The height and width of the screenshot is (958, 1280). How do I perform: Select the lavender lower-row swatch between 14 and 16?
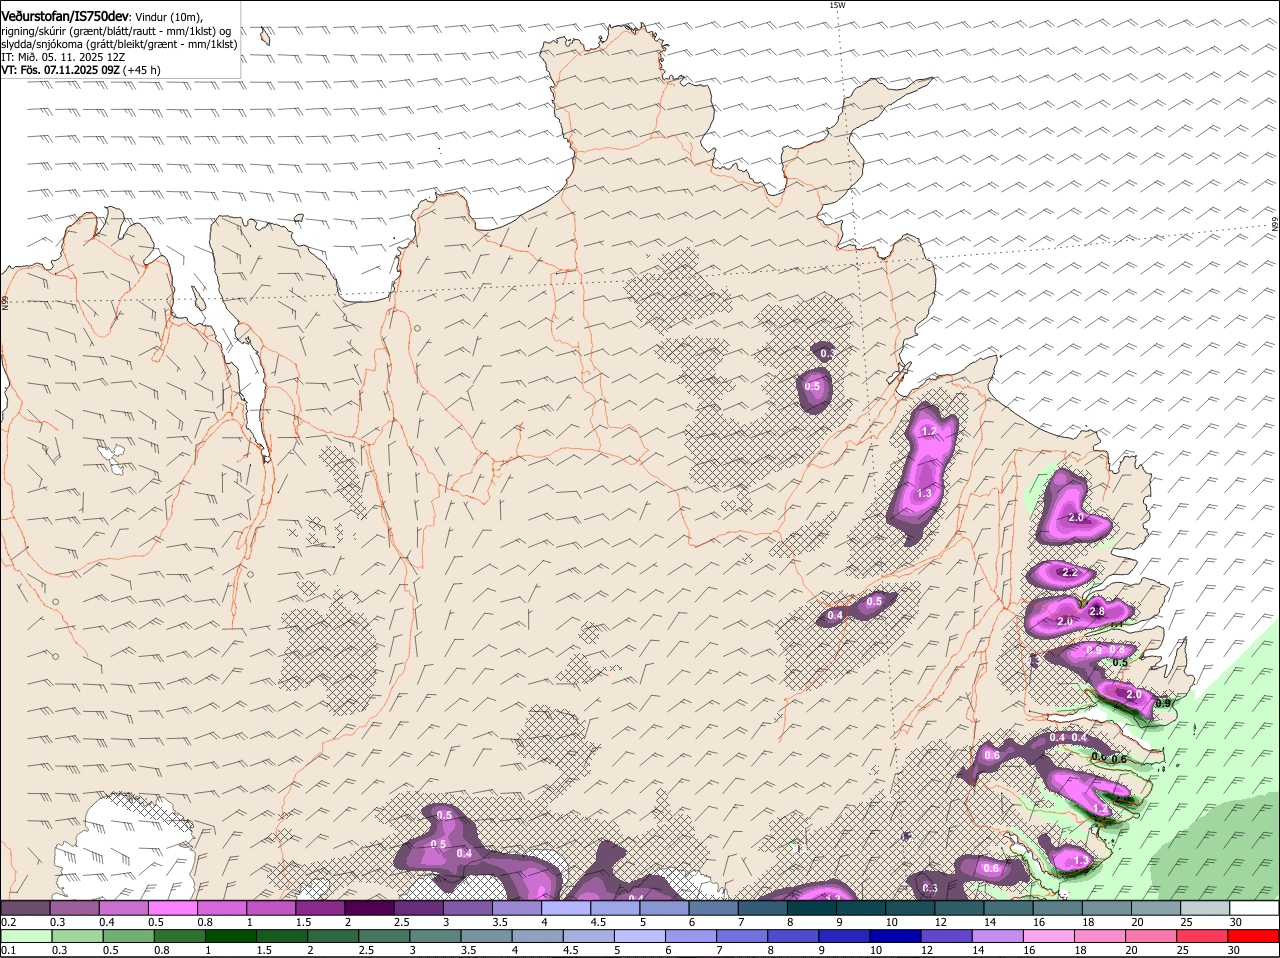pos(998,937)
